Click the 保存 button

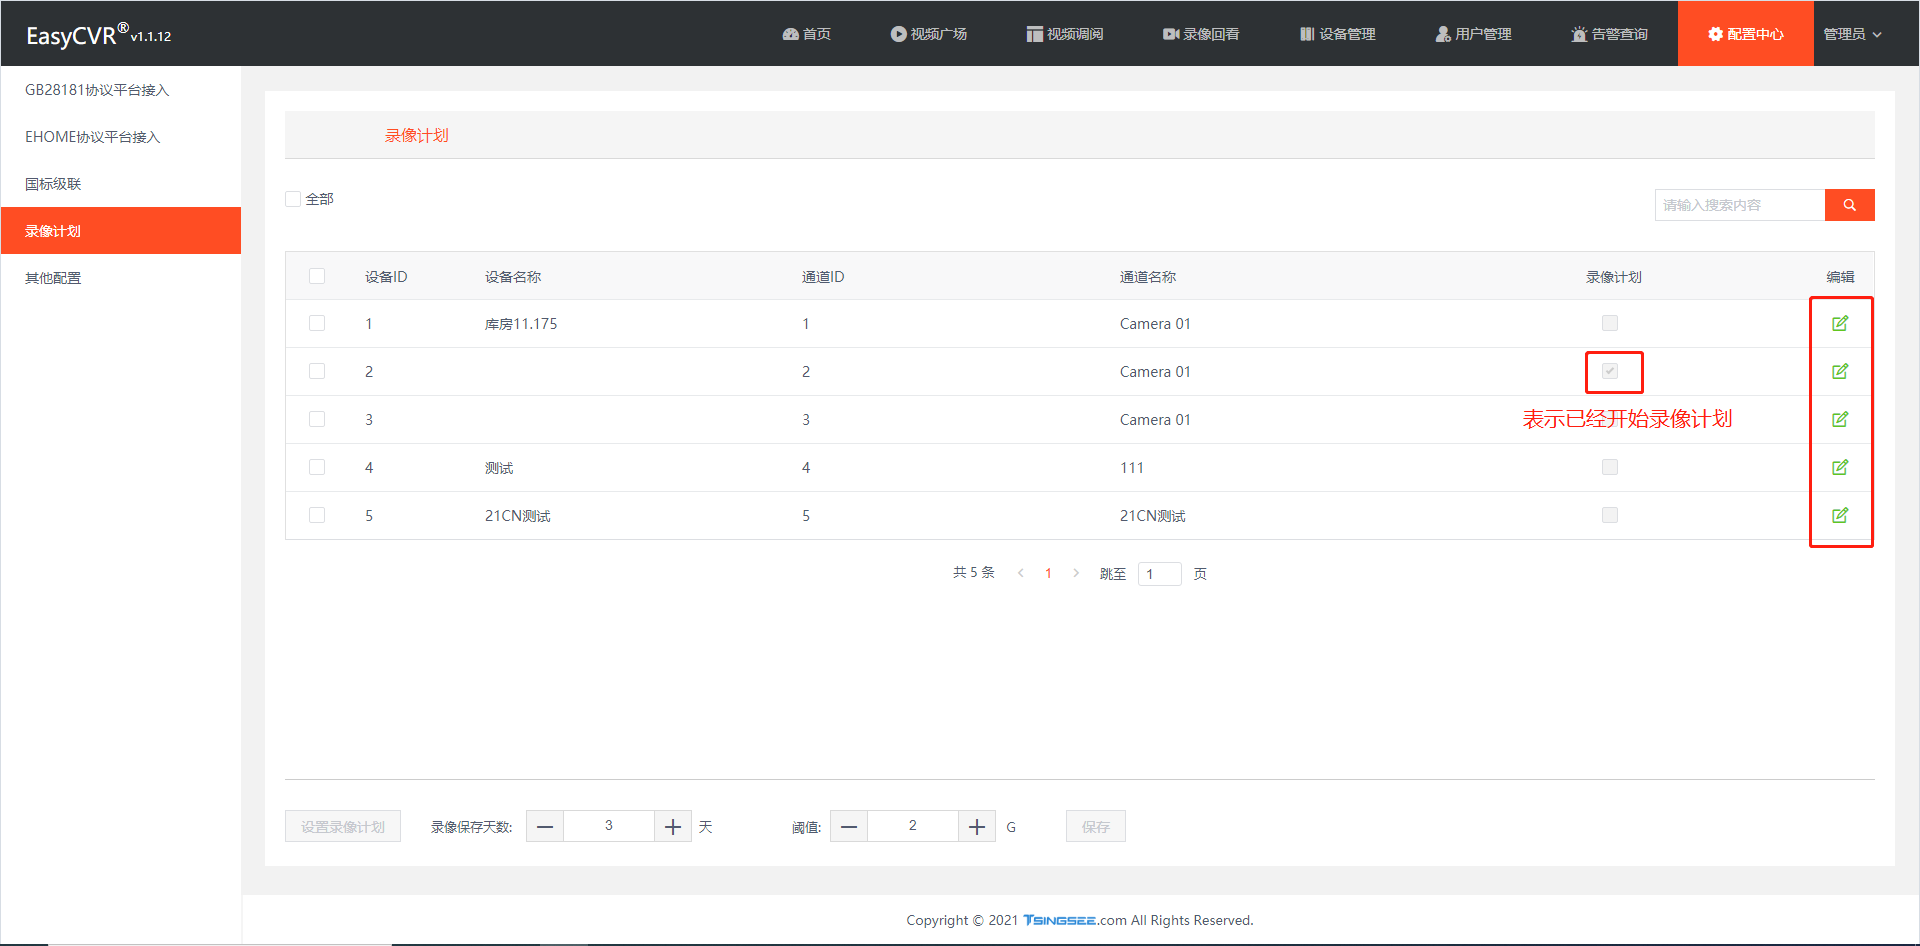pos(1096,826)
